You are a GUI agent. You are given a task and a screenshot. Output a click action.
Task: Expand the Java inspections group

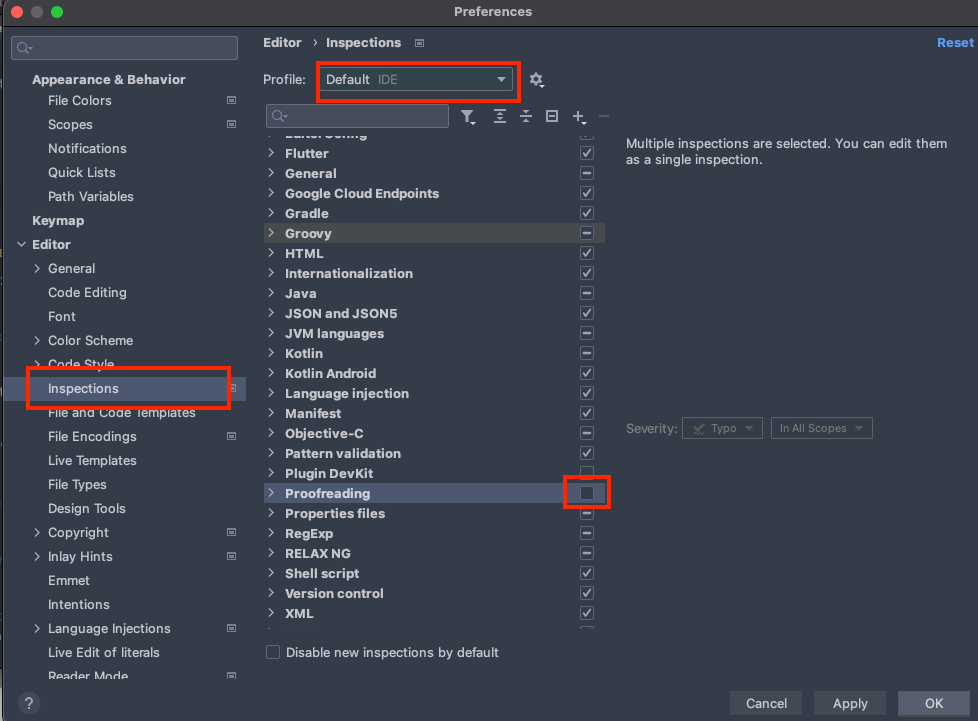(271, 293)
